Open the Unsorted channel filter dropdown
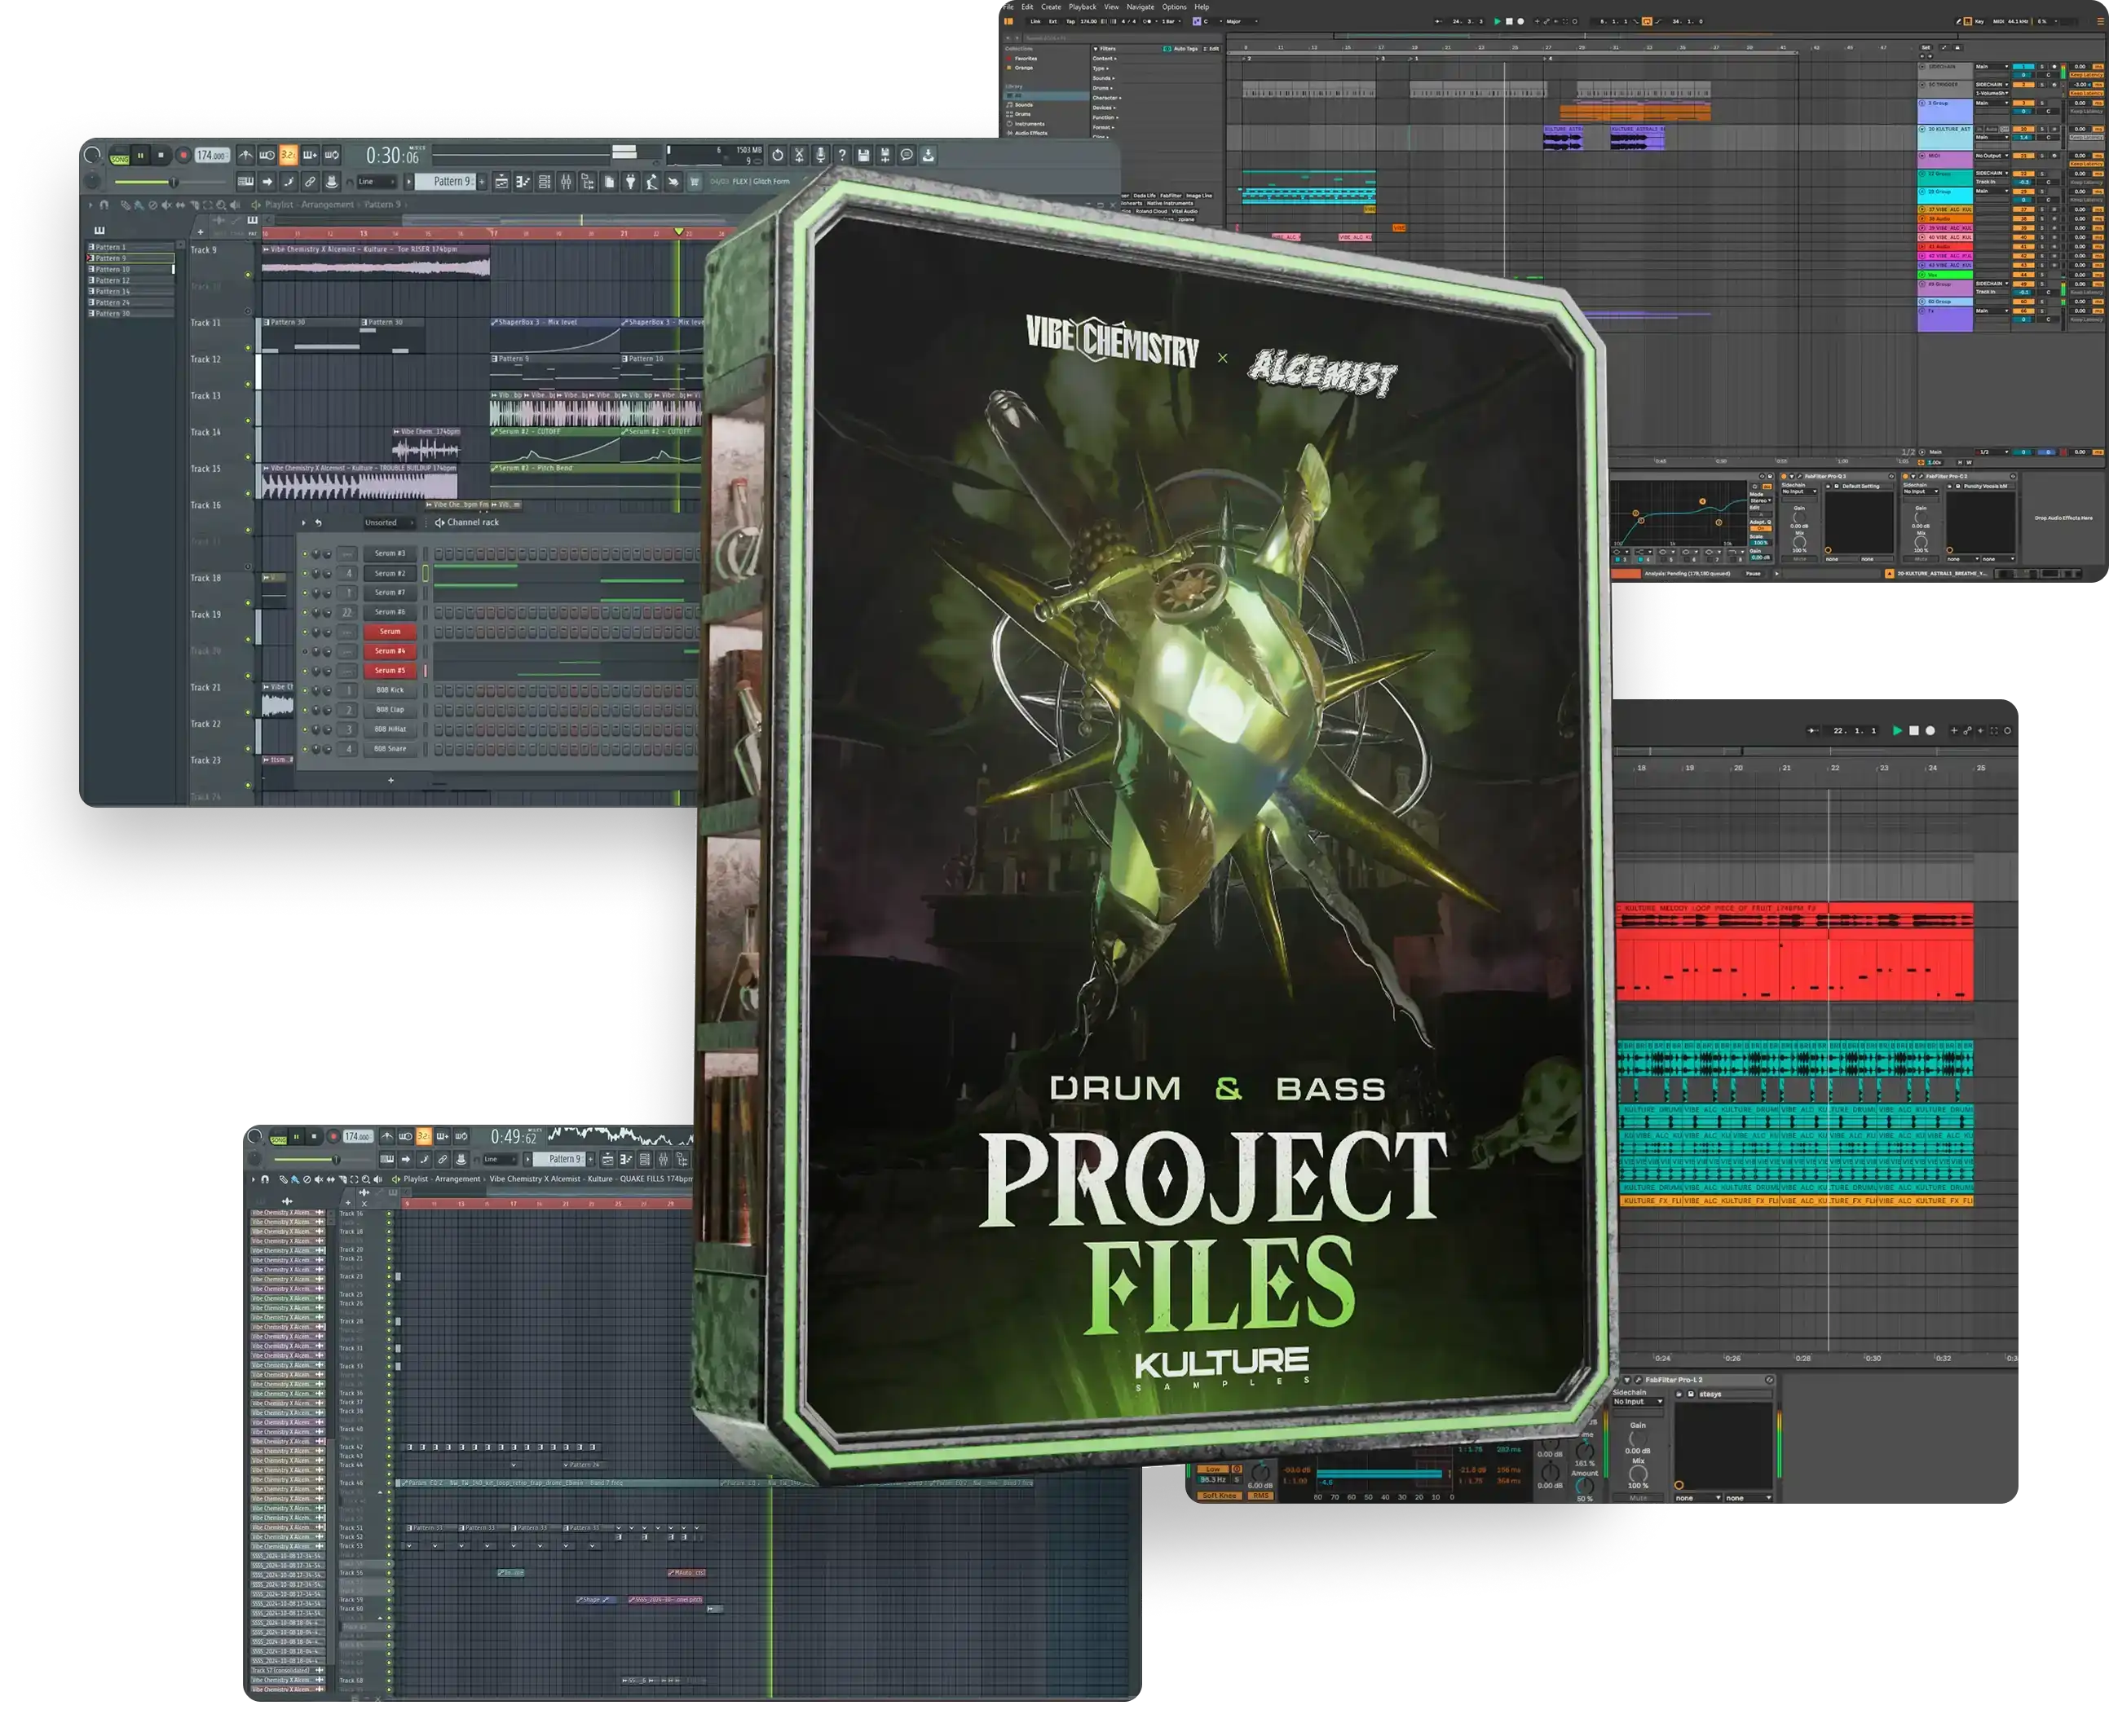This screenshot has width=2109, height=1736. click(388, 523)
